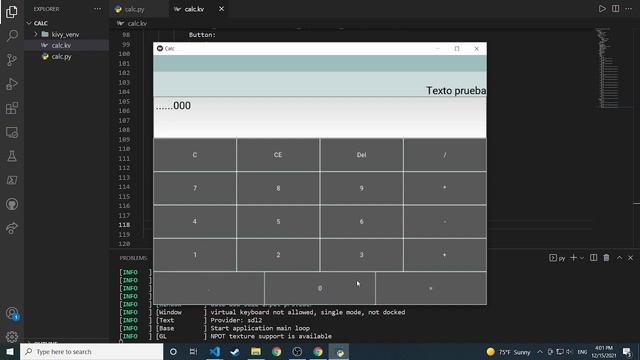640x360 pixels.
Task: Open the Live Share view
Action: click(12, 228)
